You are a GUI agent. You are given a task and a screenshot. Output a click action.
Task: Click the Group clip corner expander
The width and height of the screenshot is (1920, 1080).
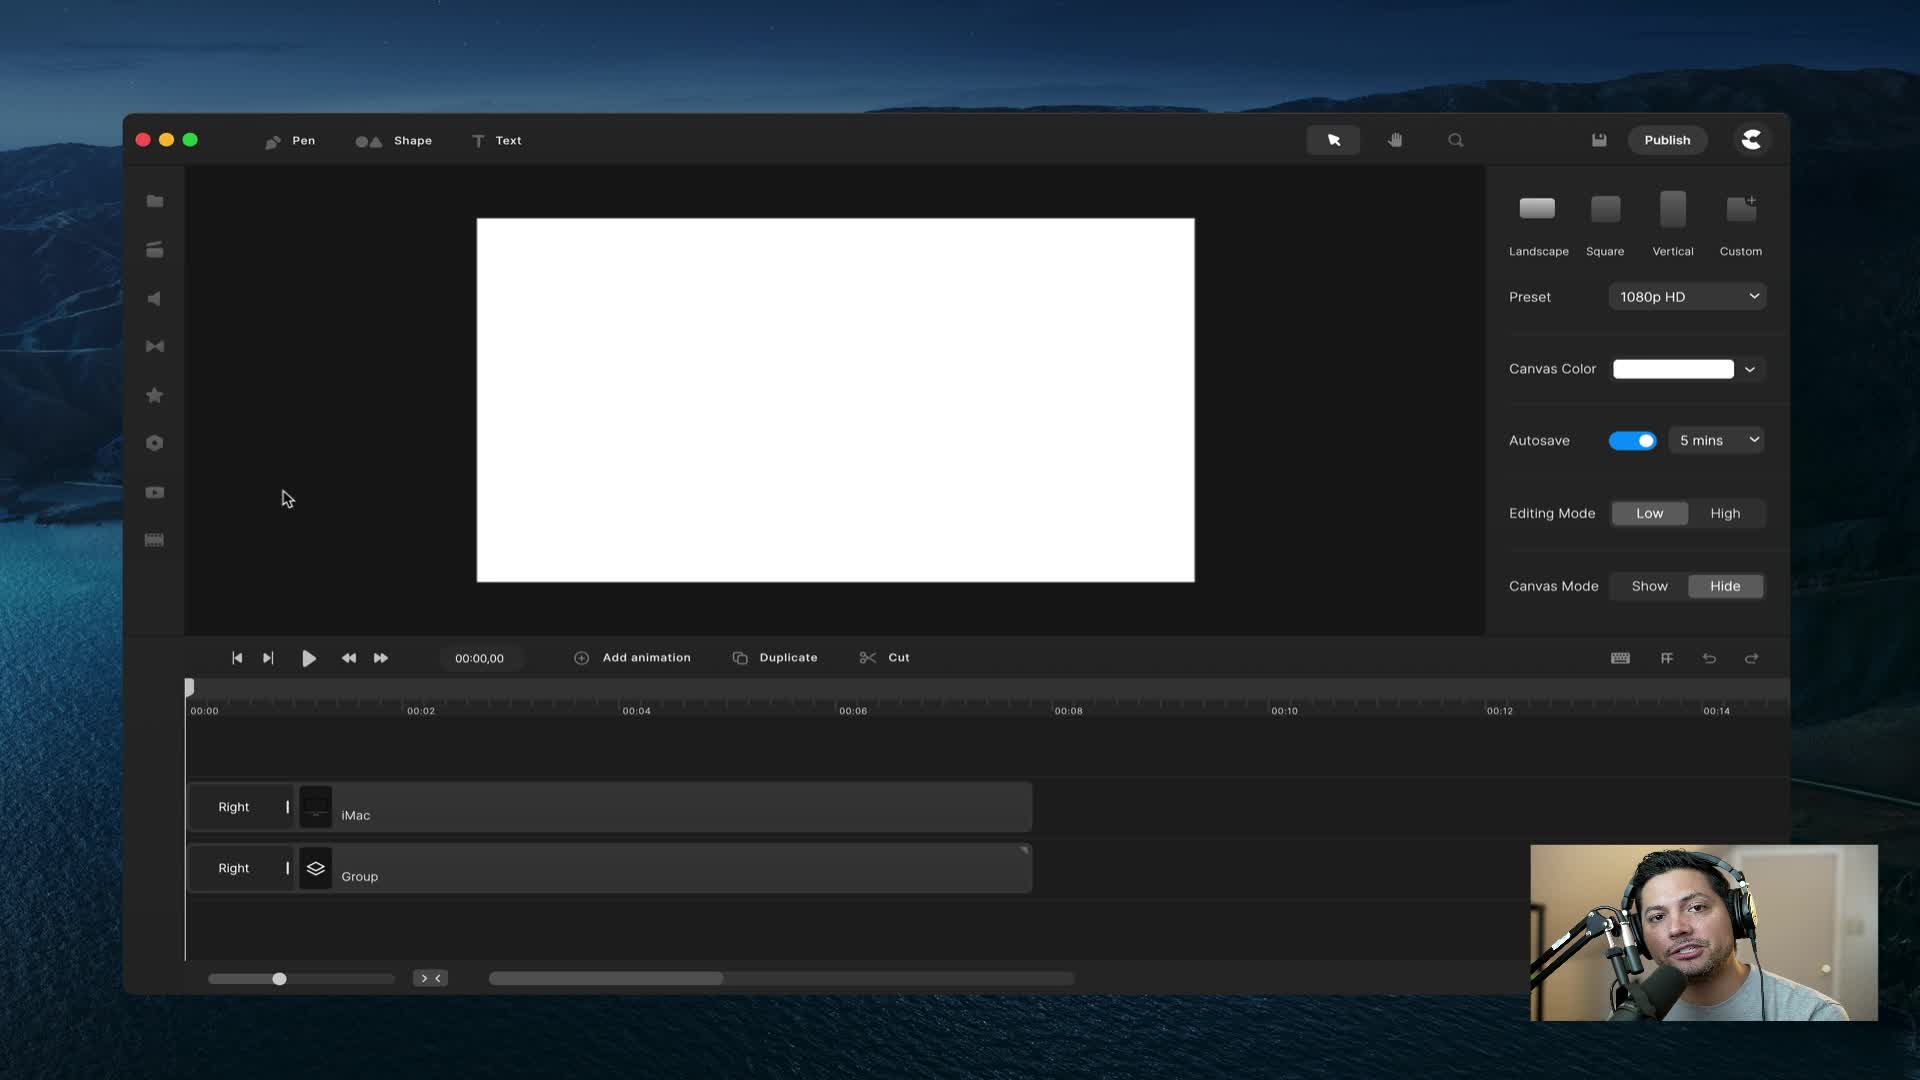click(1024, 850)
